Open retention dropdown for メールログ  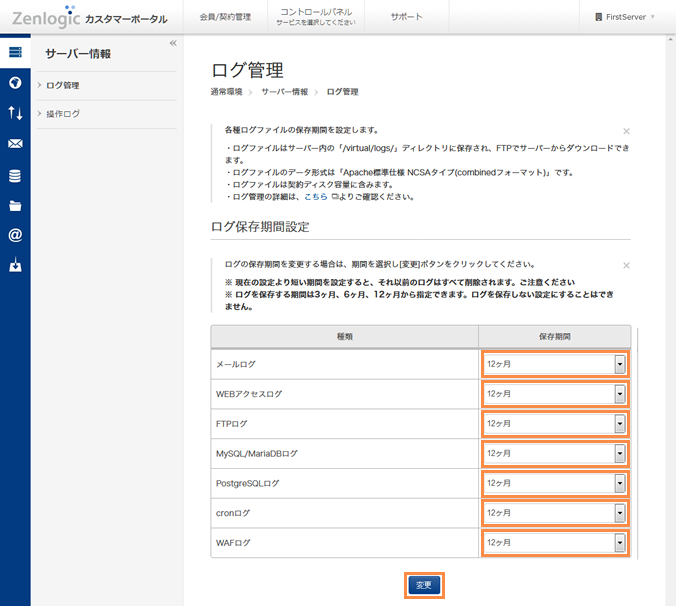point(555,364)
